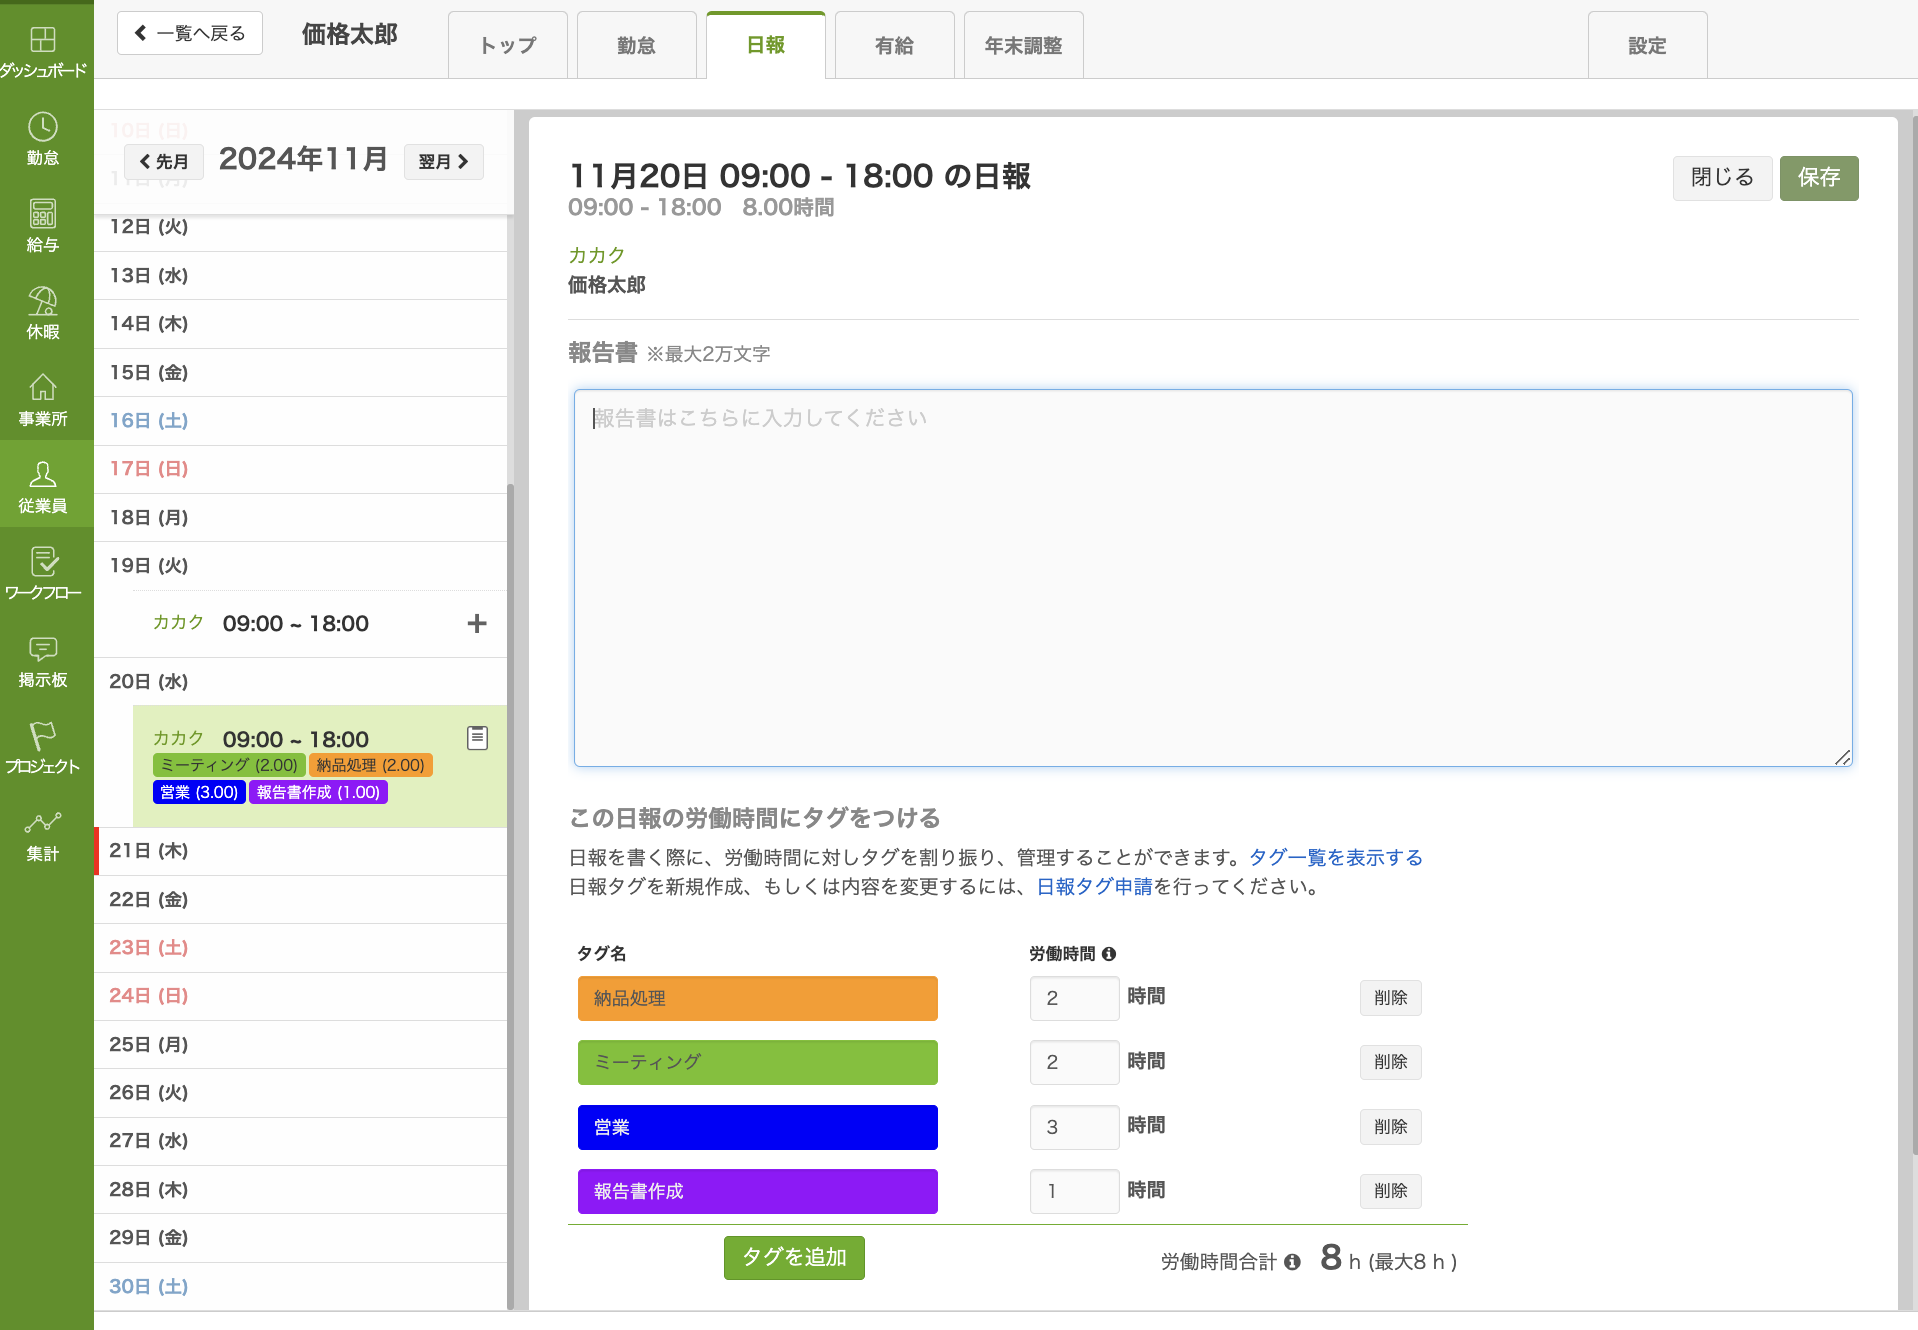Image resolution: width=1918 pixels, height=1330 pixels.
Task: Open the 事業所 house icon in sidebar
Action: tap(43, 389)
